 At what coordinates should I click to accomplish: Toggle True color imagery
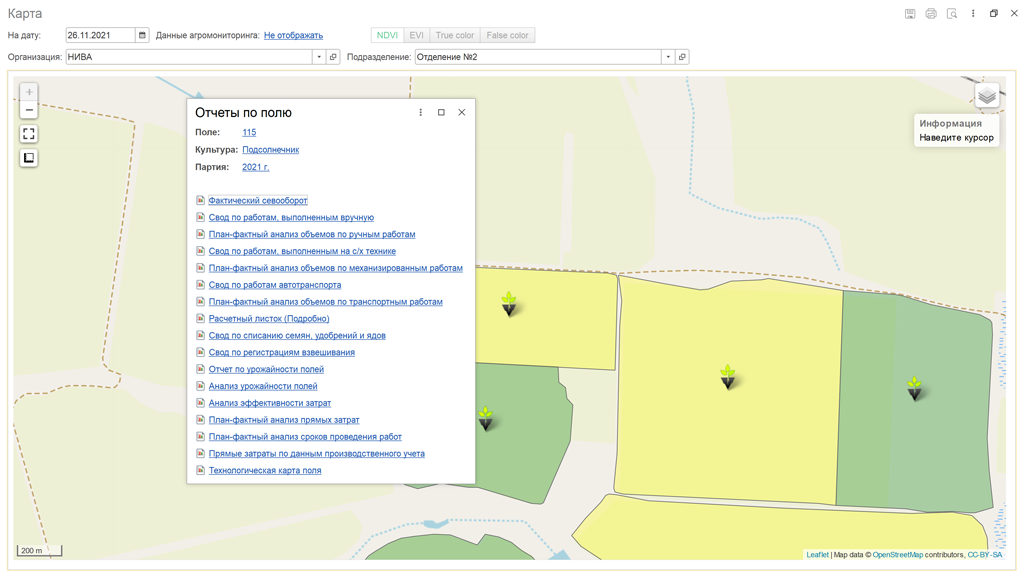[x=454, y=36]
